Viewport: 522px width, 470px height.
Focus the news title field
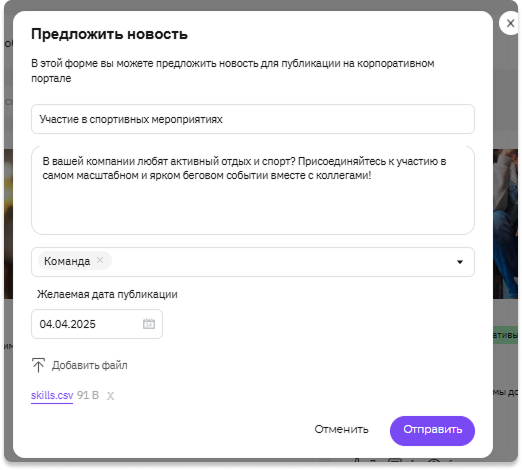tap(253, 119)
